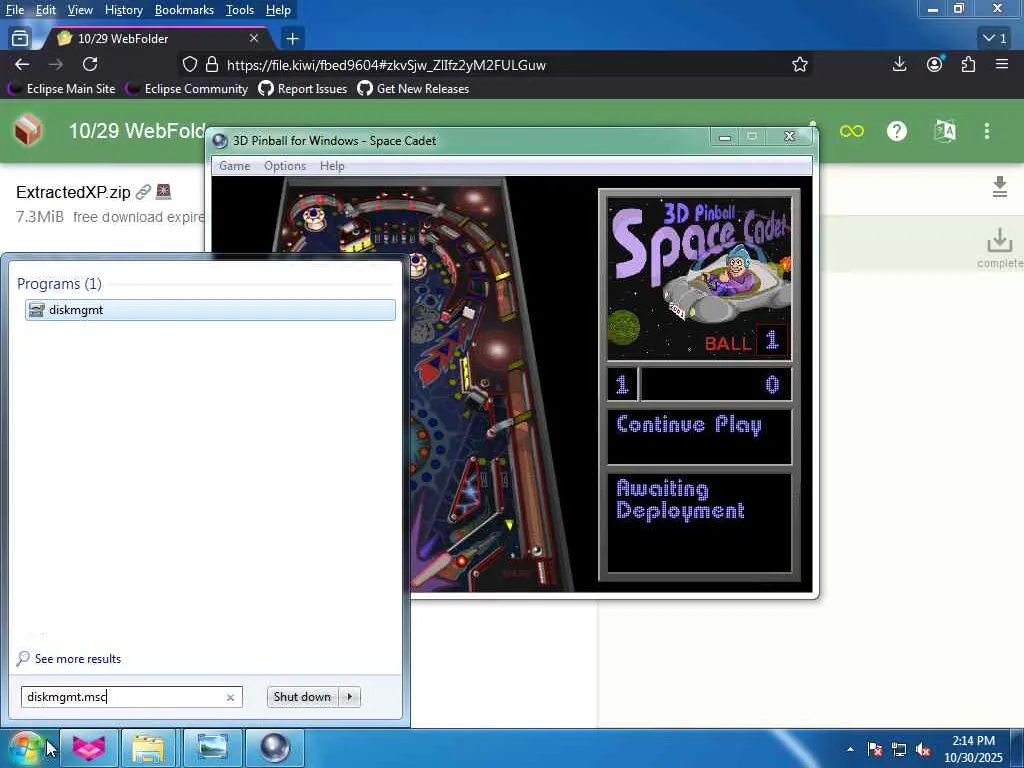Viewport: 1024px width, 768px height.
Task: Click the download all icon
Action: tap(999, 186)
